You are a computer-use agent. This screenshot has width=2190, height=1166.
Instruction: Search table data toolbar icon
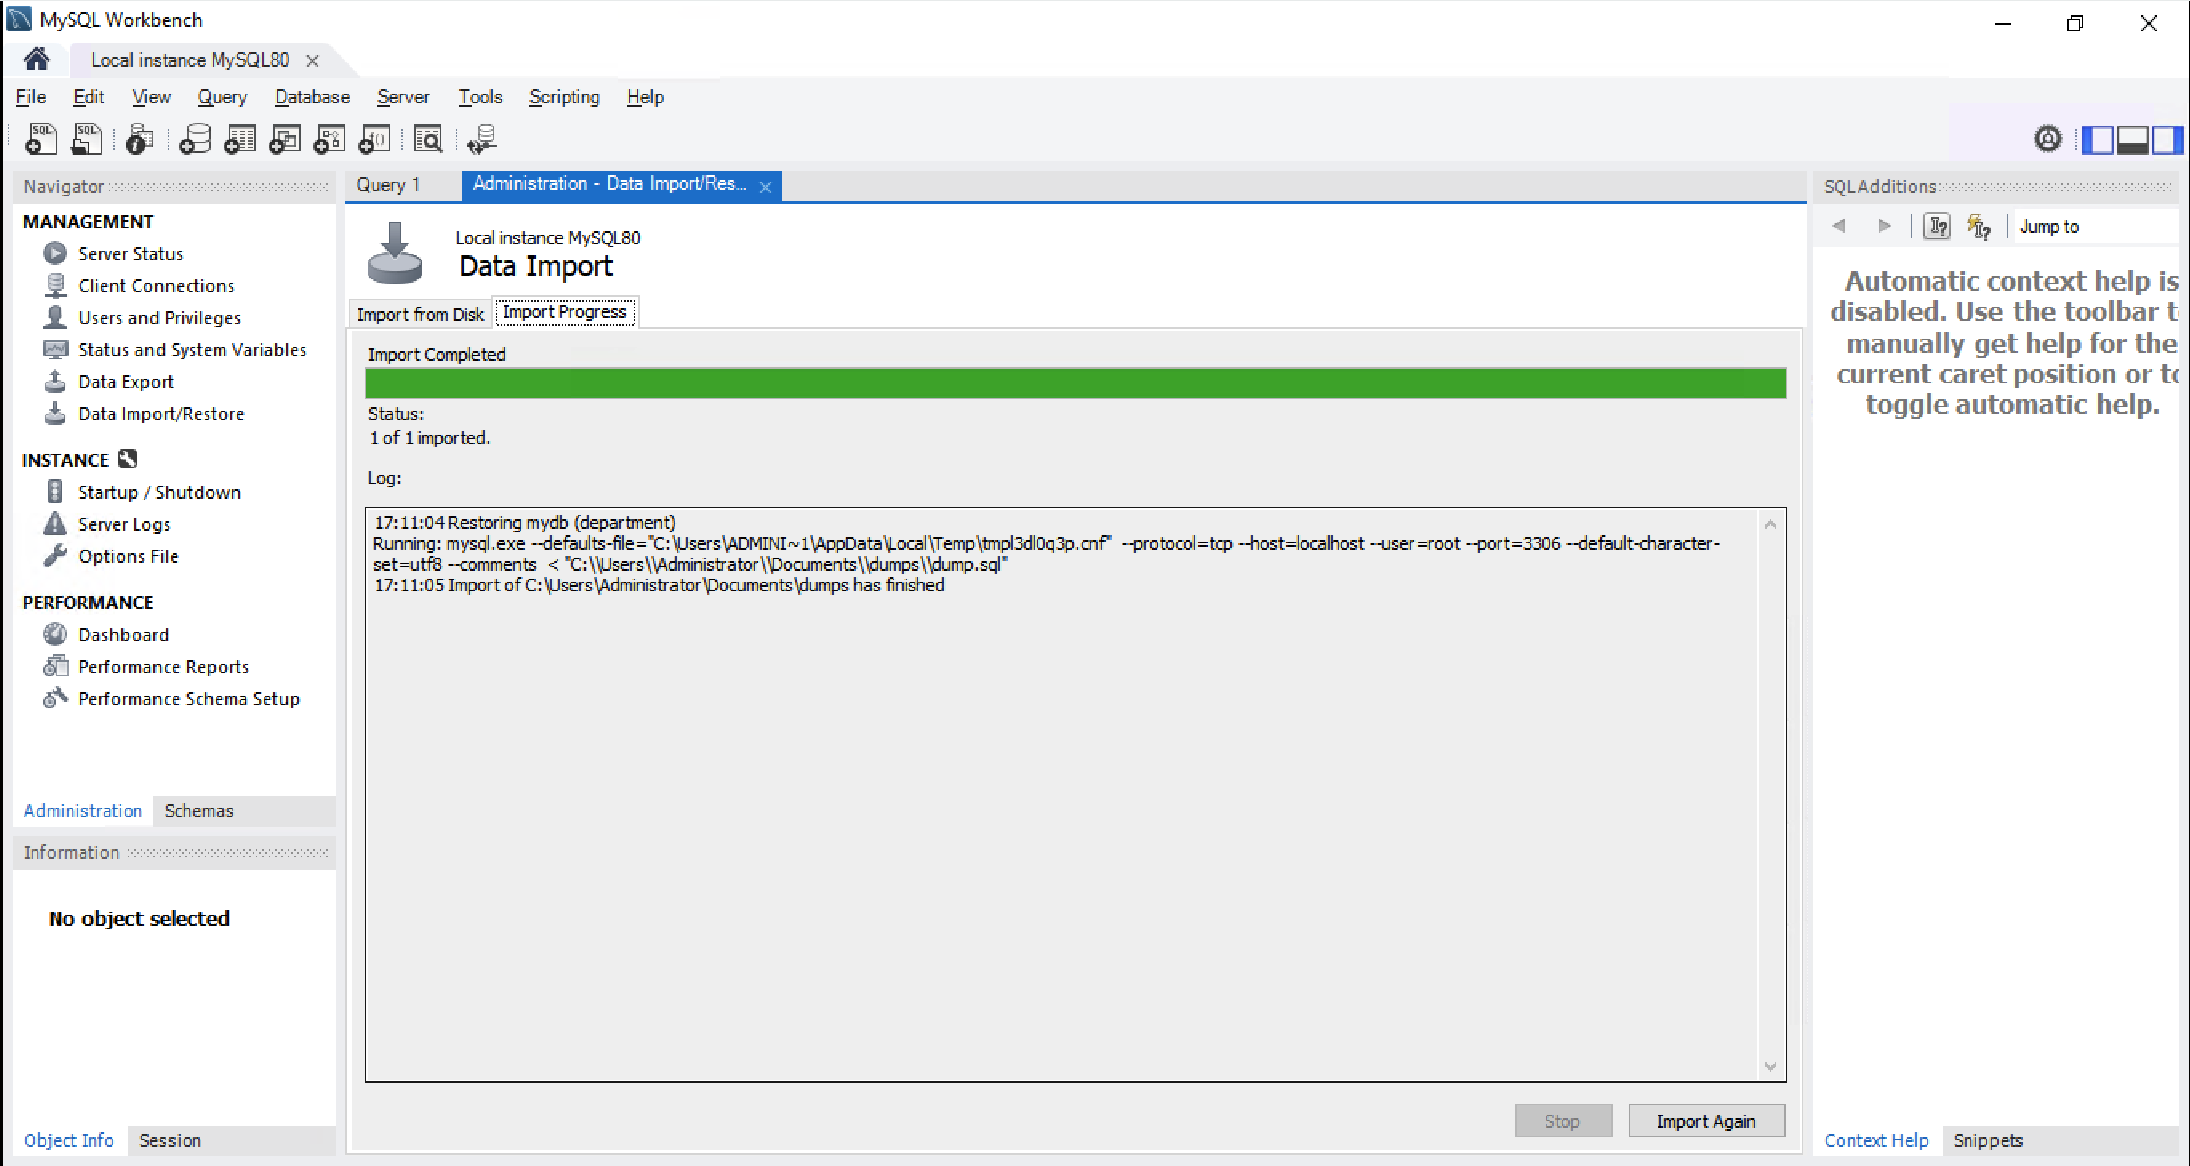point(428,139)
